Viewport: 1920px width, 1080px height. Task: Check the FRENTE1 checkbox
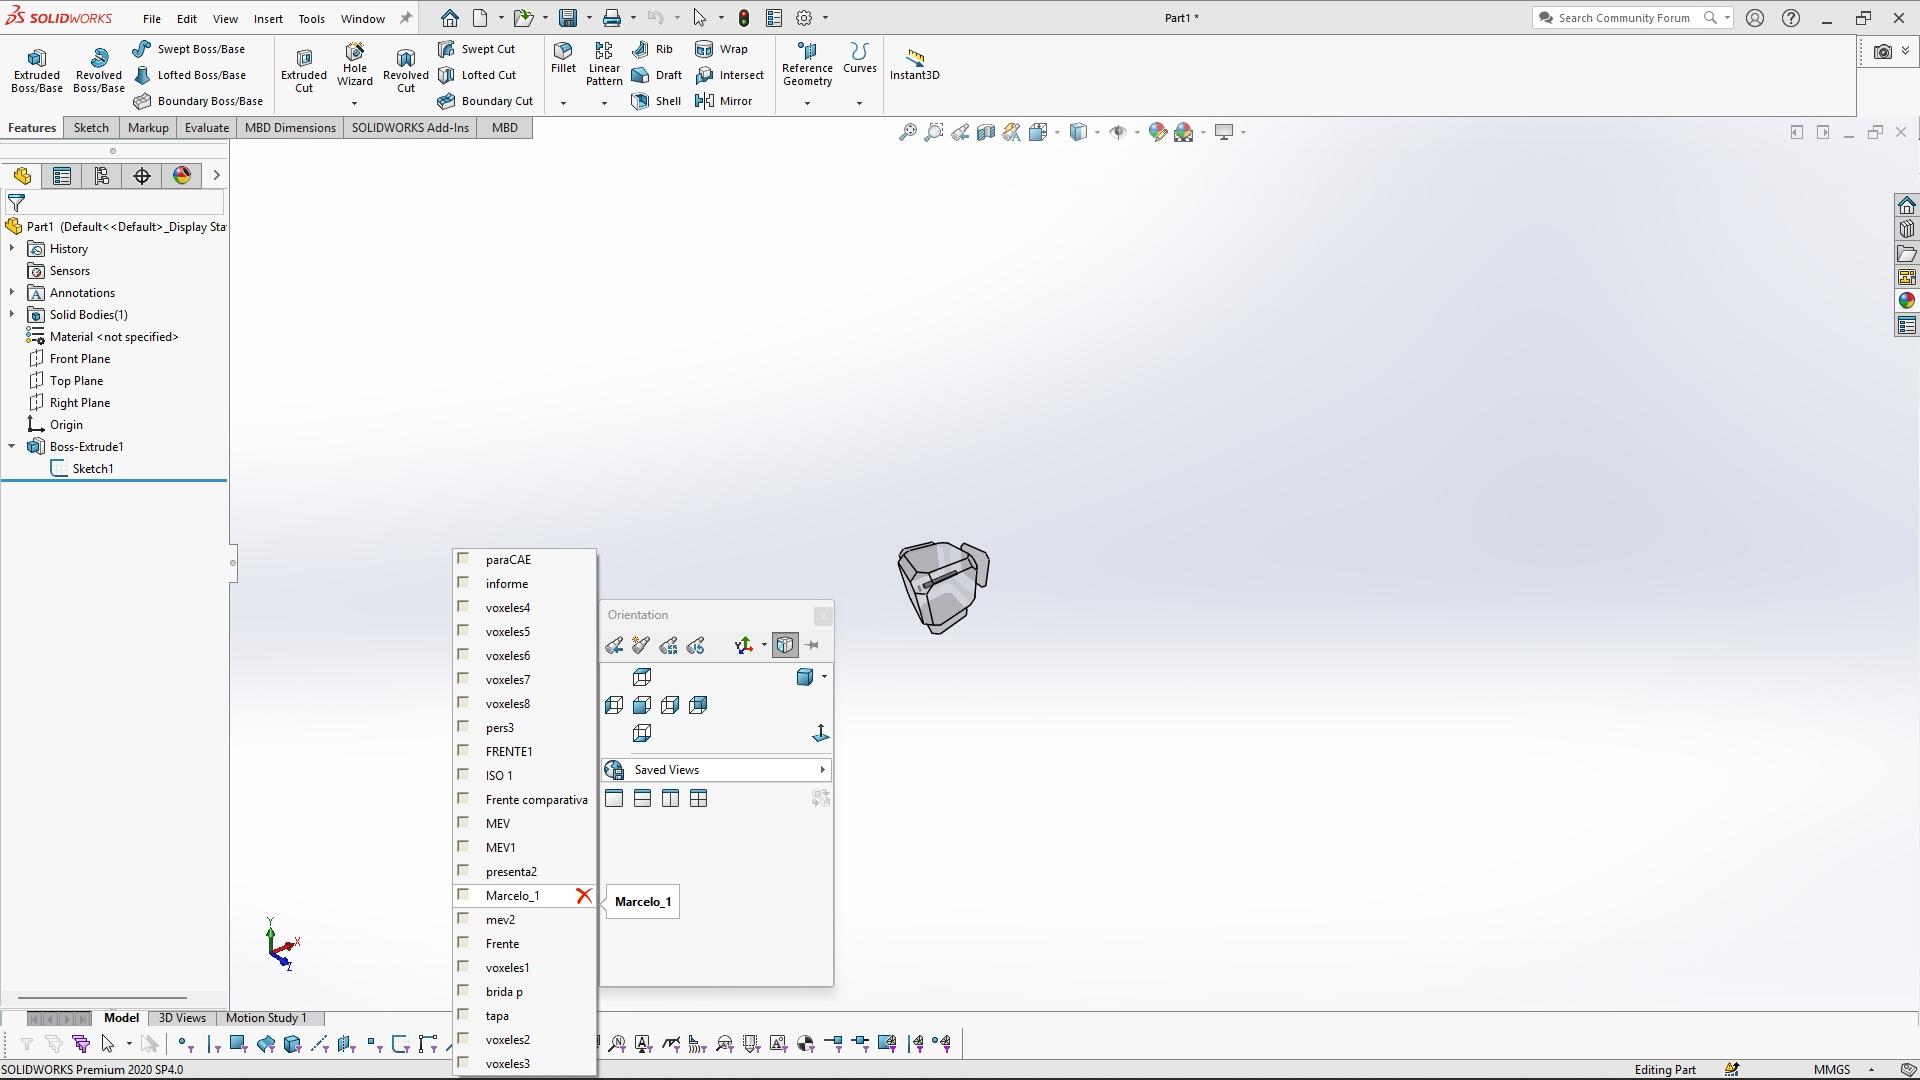[x=464, y=751]
